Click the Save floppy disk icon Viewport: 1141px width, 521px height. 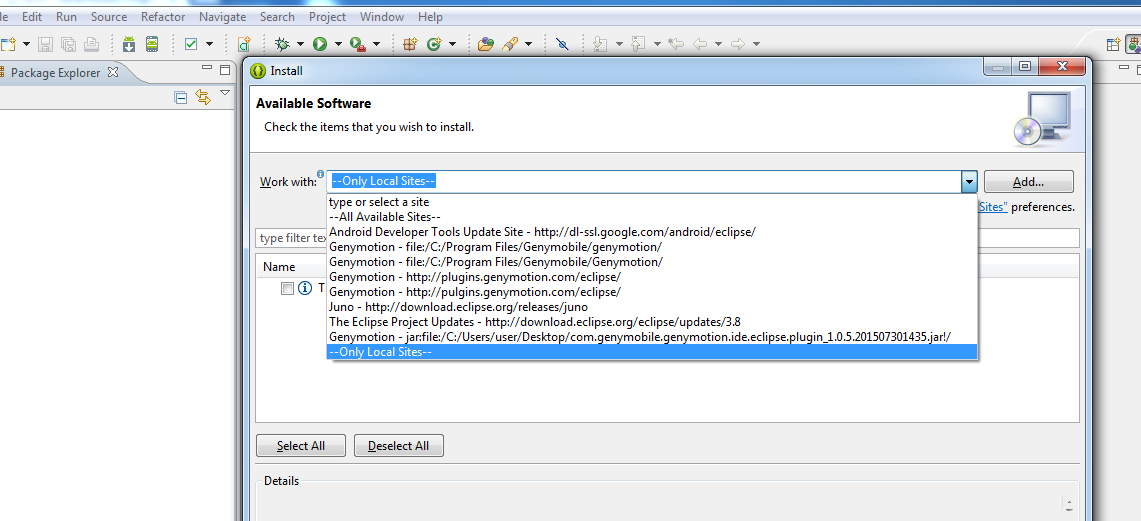(46, 44)
